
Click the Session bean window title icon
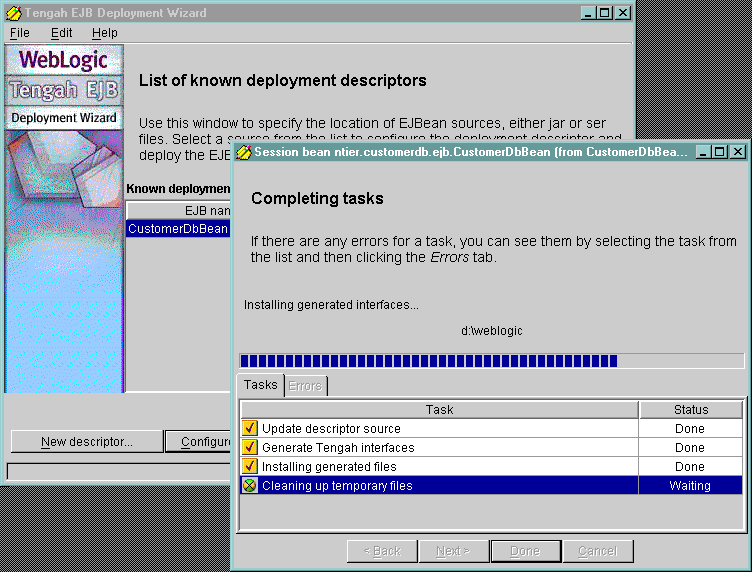coord(244,152)
